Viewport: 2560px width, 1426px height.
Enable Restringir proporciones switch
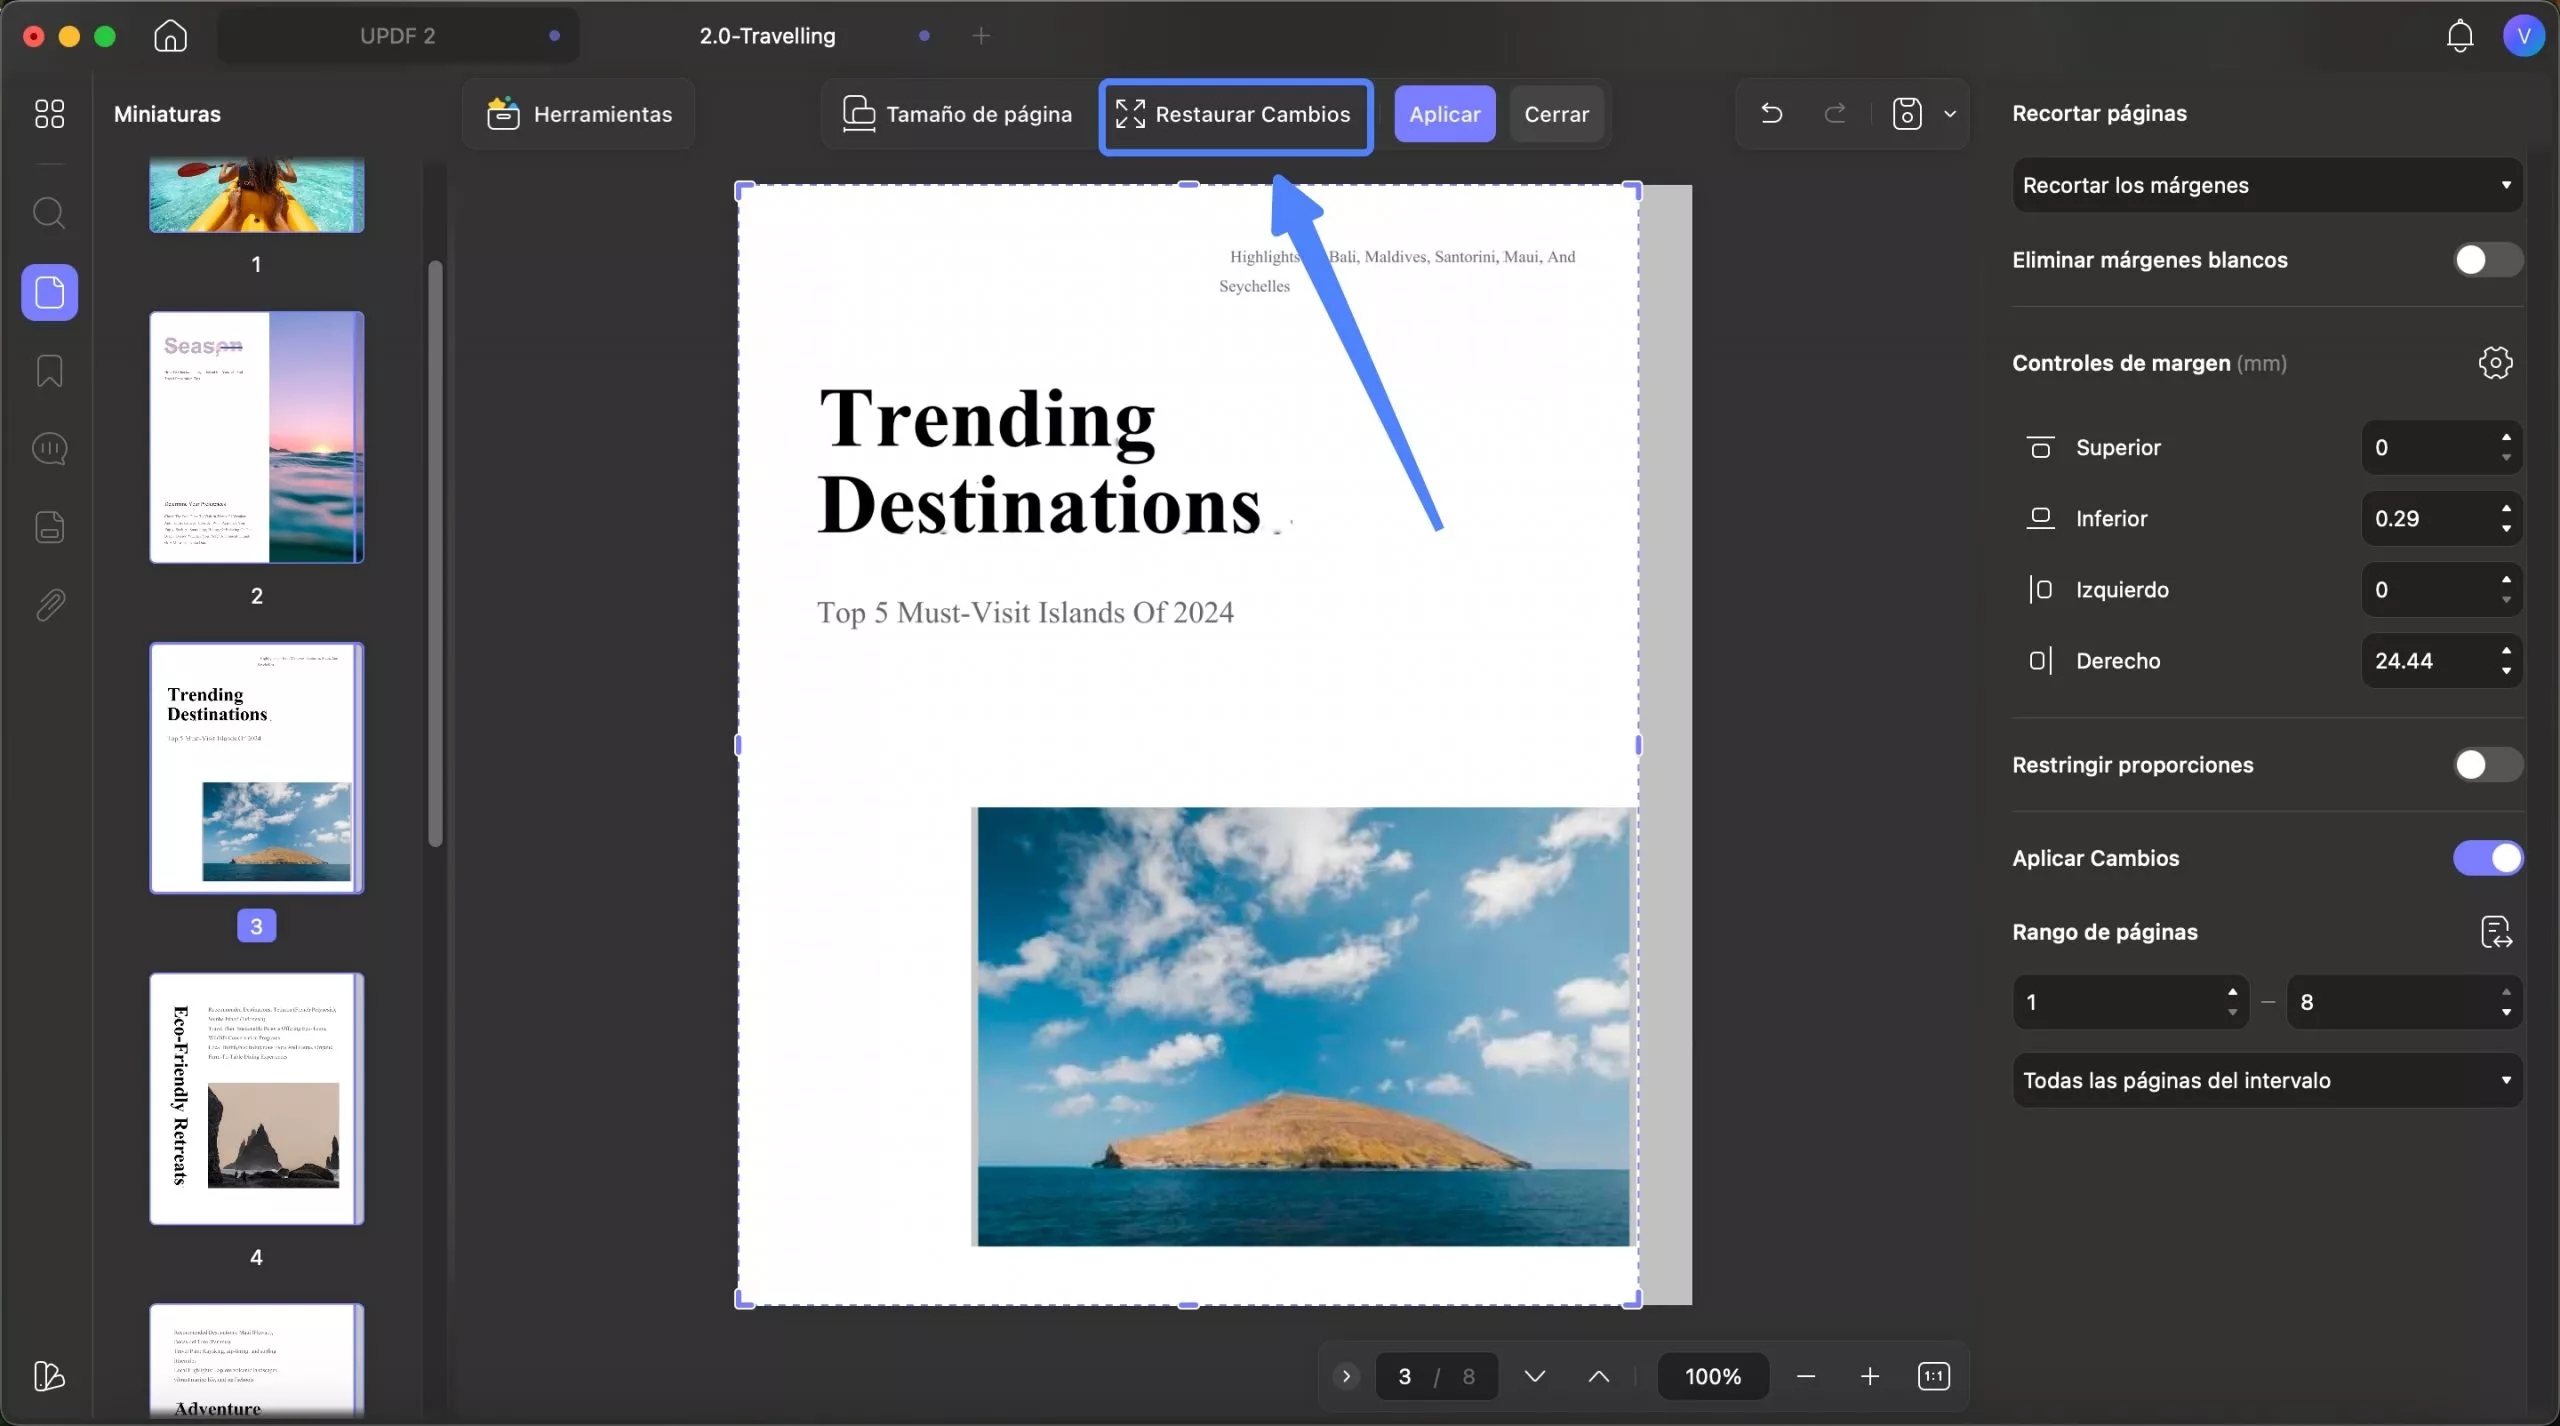pos(2487,765)
